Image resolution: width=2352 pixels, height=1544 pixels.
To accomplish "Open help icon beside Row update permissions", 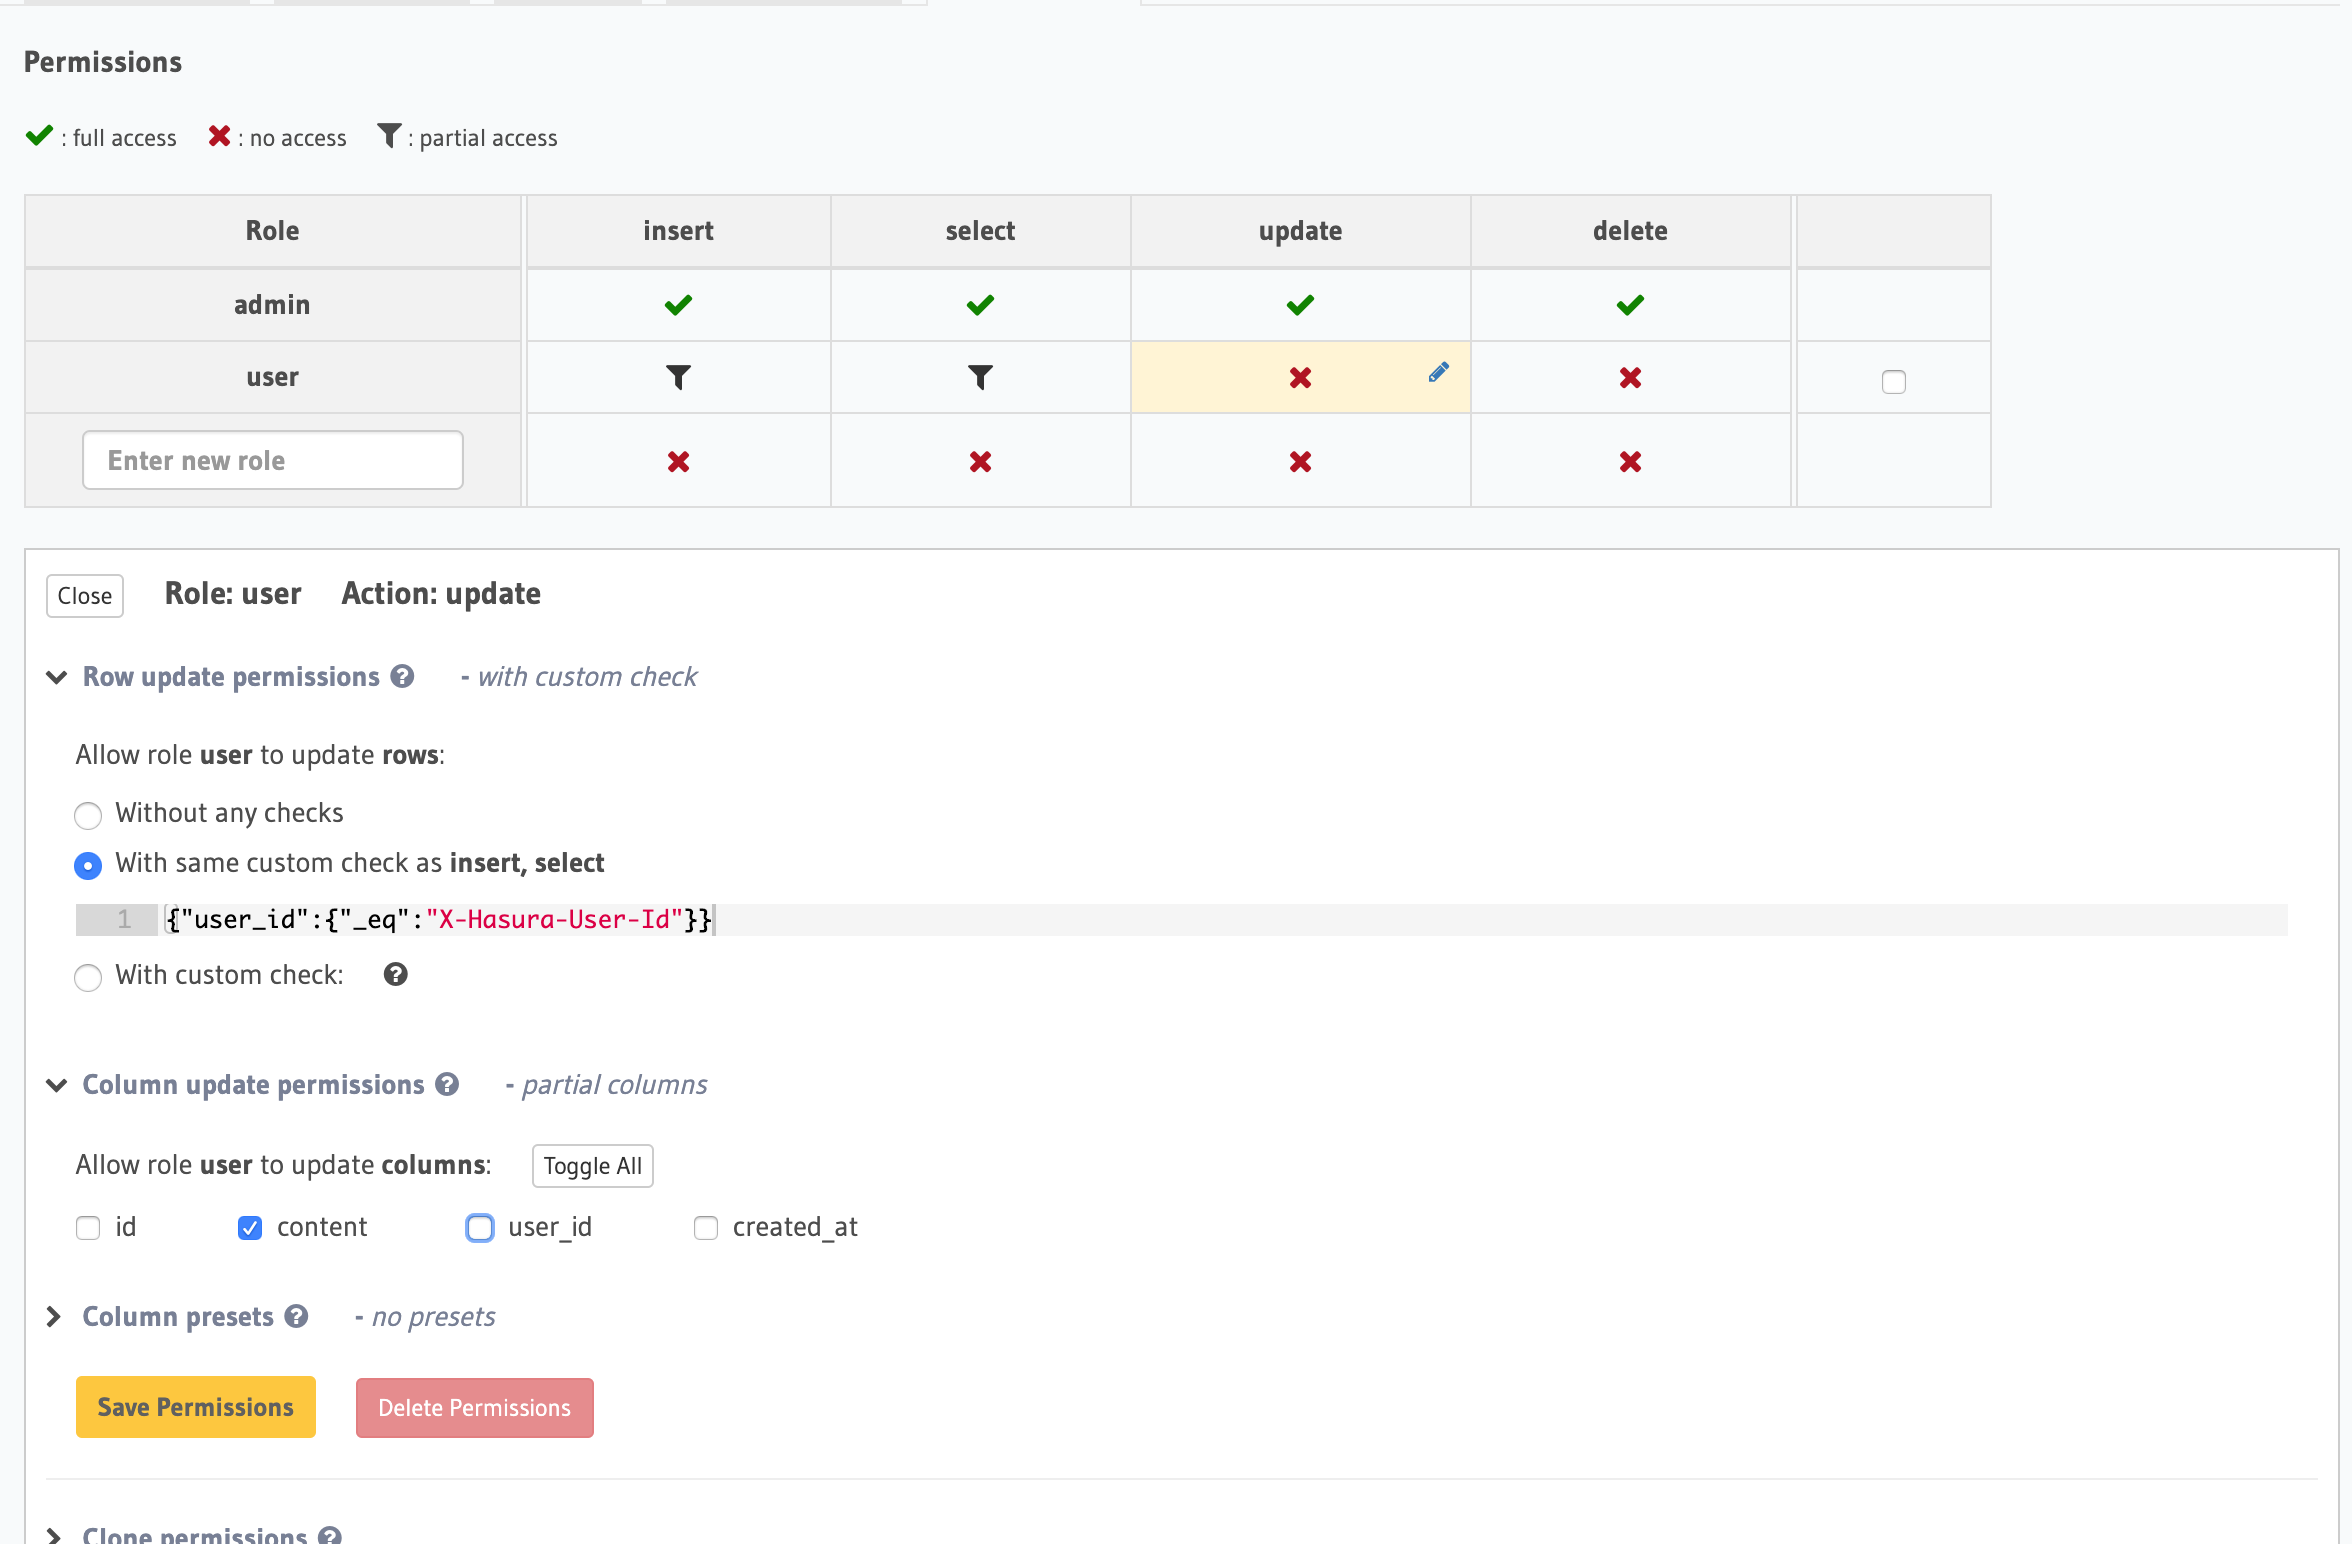I will (x=403, y=677).
